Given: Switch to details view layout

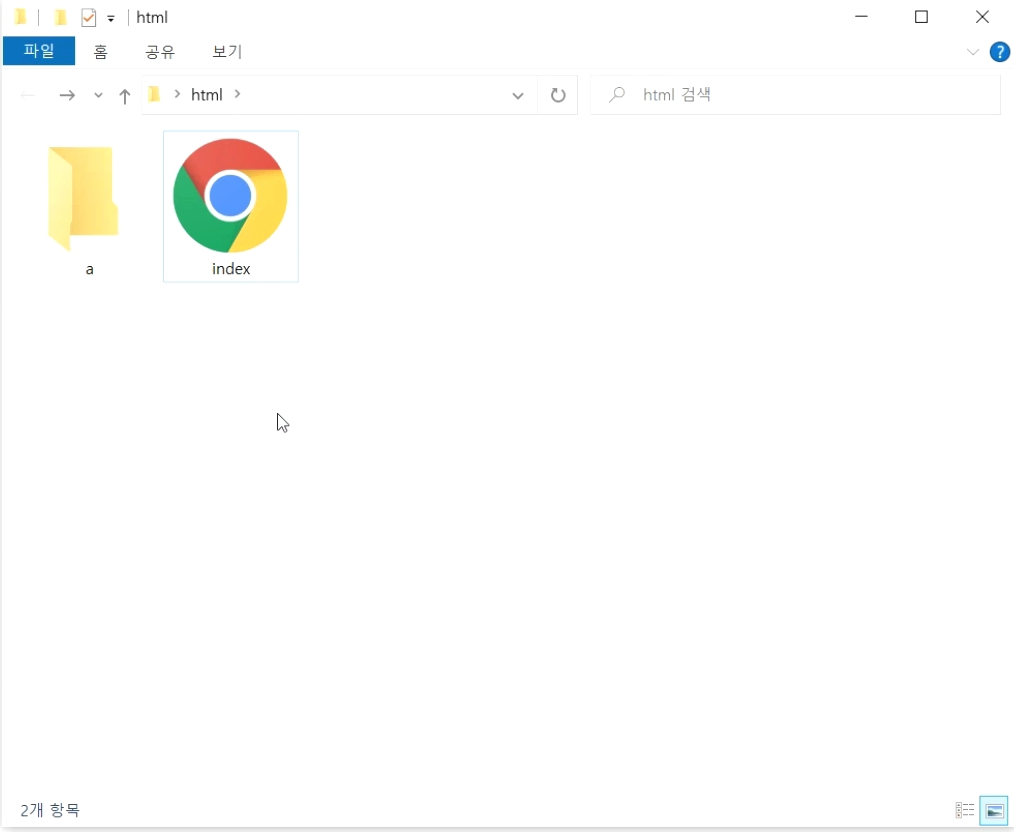Looking at the screenshot, I should click(x=965, y=809).
